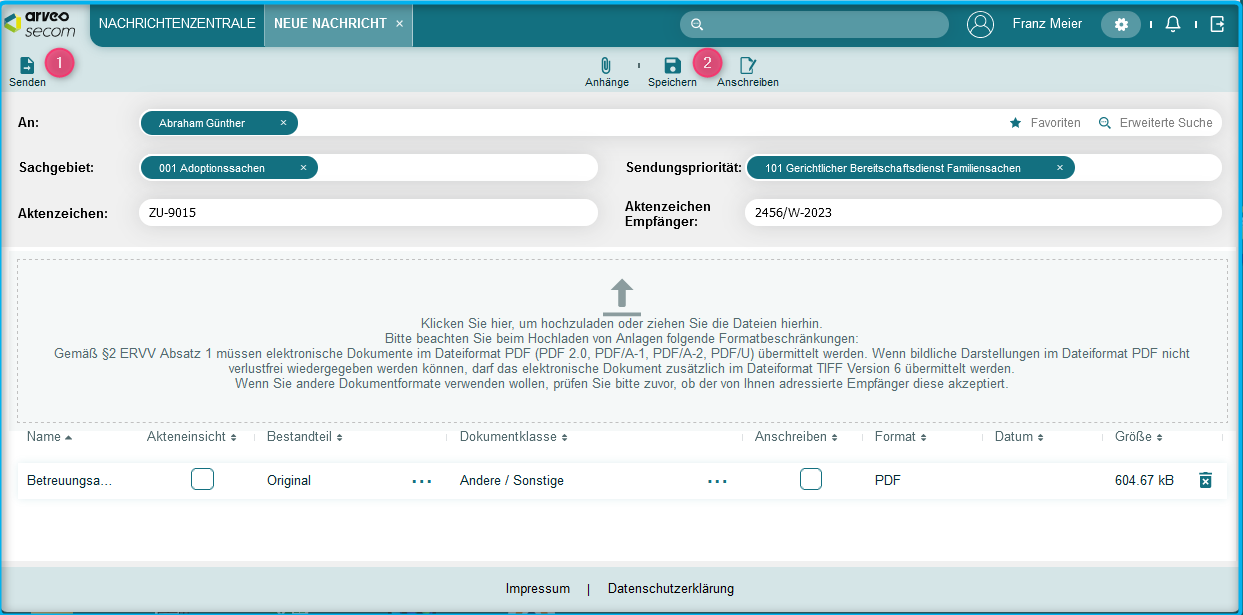The height and width of the screenshot is (615, 1243).
Task: Click the logout icon top right
Action: [x=1218, y=23]
